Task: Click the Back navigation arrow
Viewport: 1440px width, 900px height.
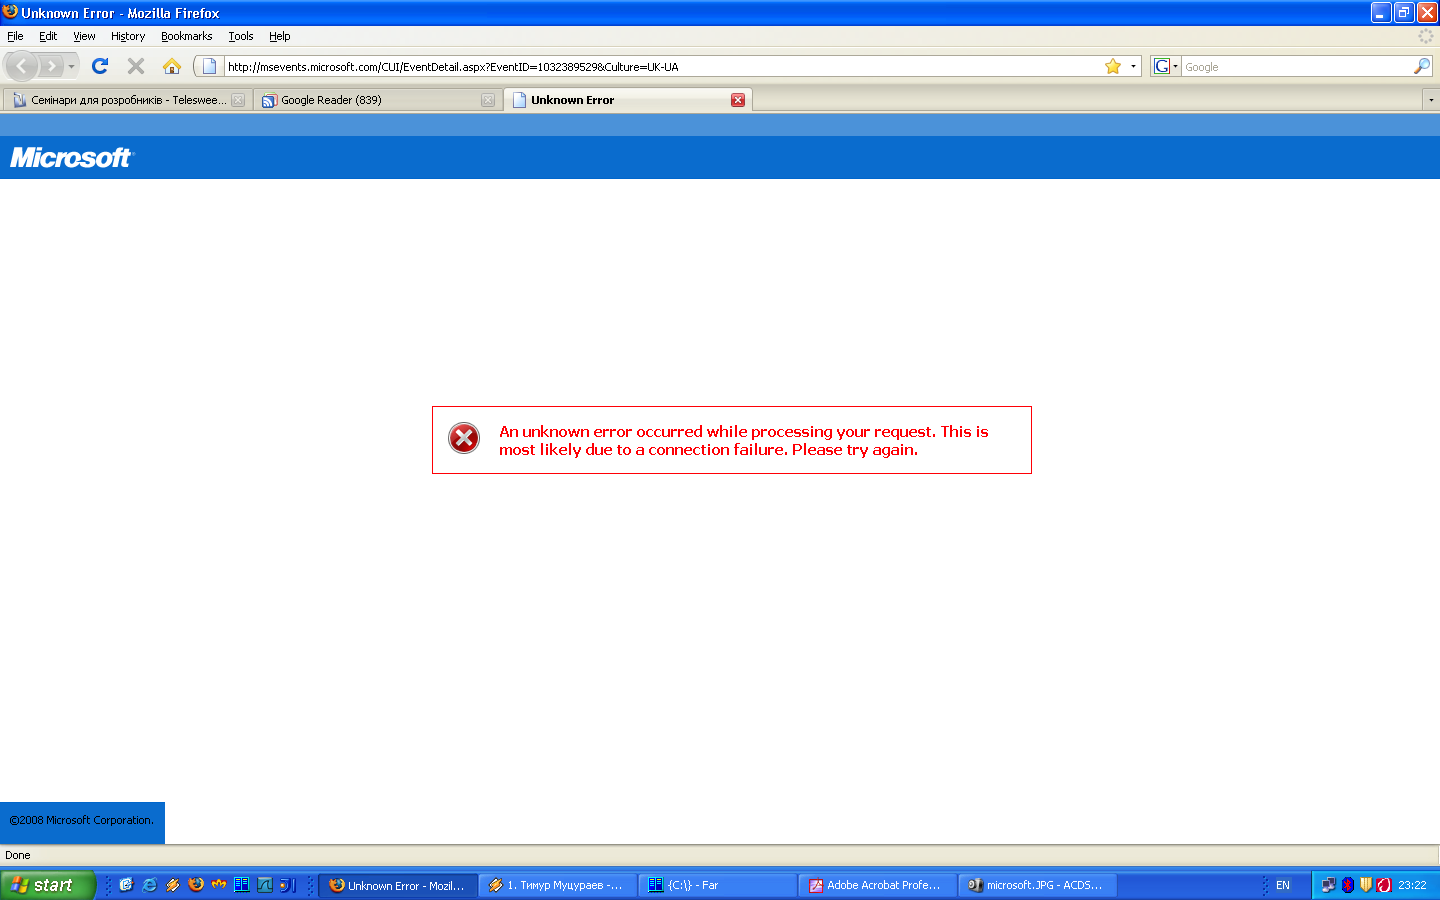Action: click(x=22, y=66)
